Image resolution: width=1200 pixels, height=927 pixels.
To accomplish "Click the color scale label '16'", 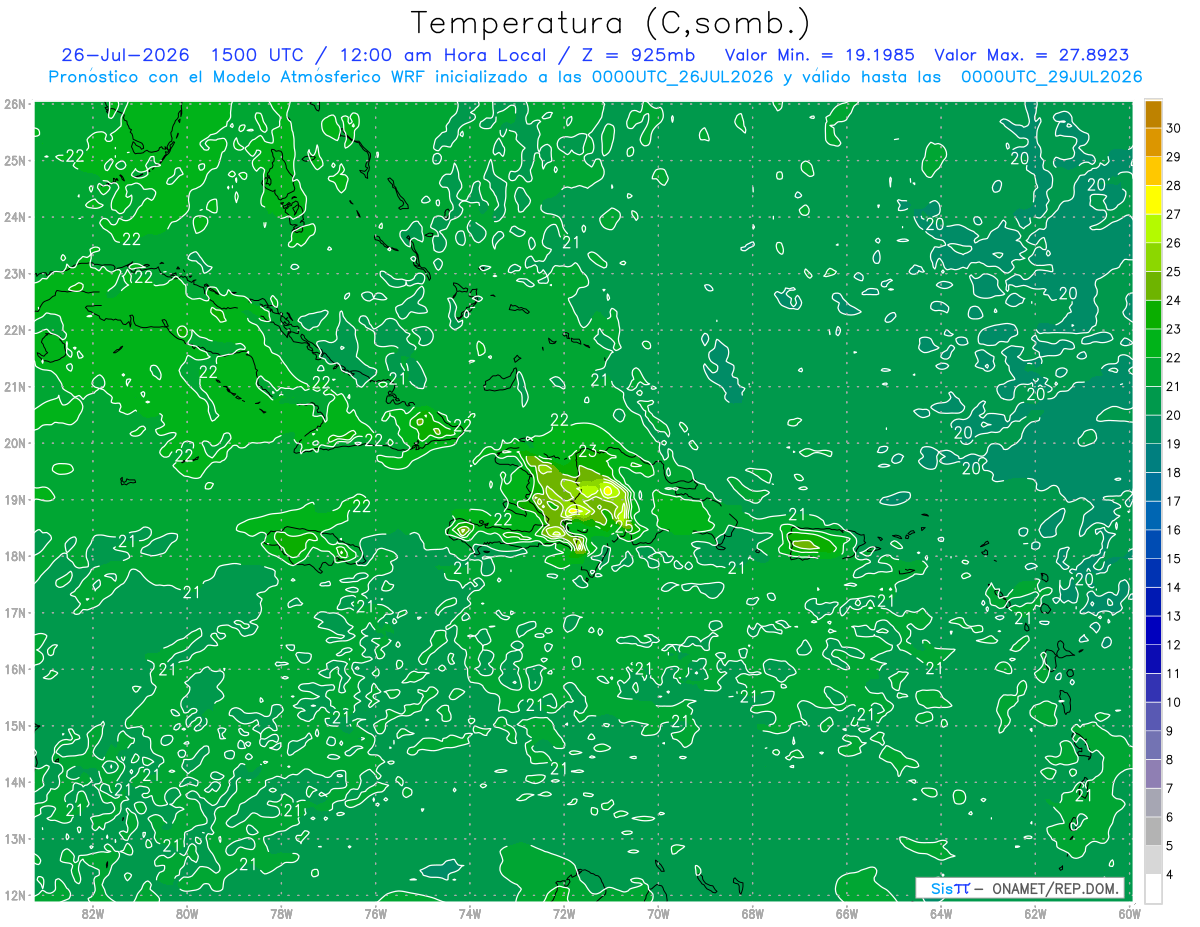I will coord(1174,530).
